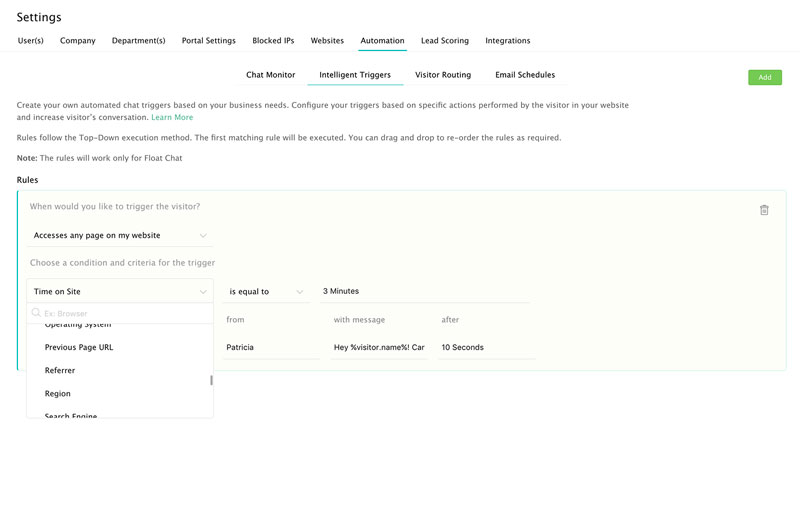Switch to the Chat Monitor sub-tab
This screenshot has height=524, width=800.
pyautogui.click(x=270, y=75)
